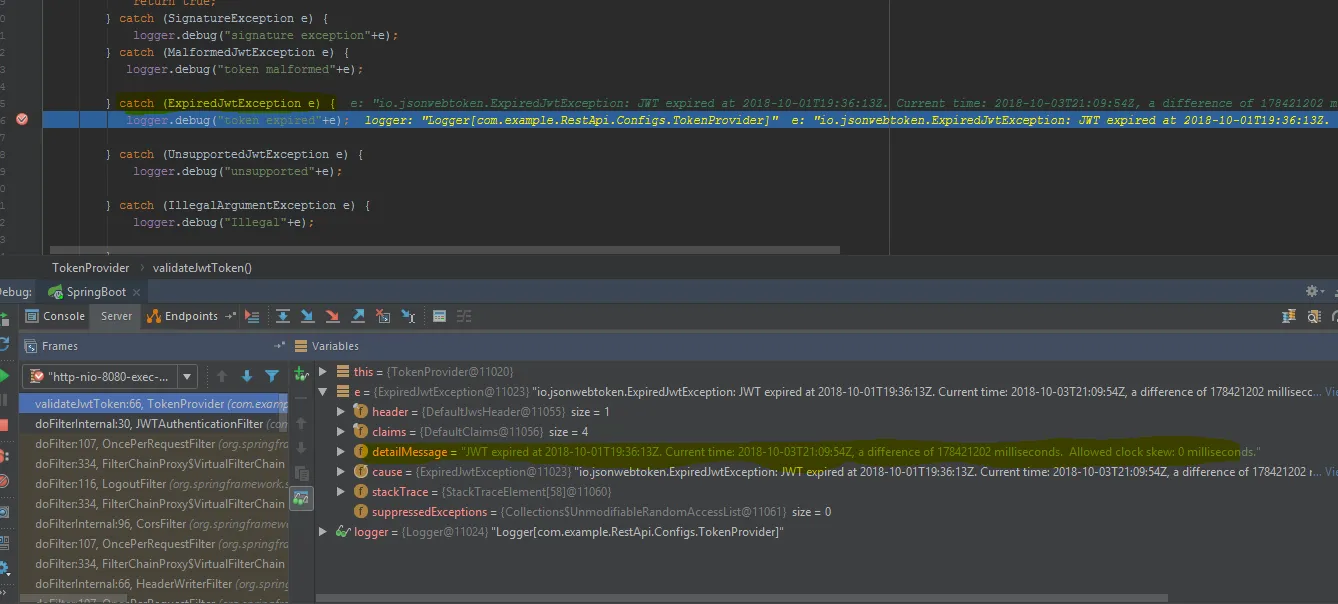Click the duplicate watch icon in Variables sidebar
The height and width of the screenshot is (604, 1338).
(x=301, y=473)
